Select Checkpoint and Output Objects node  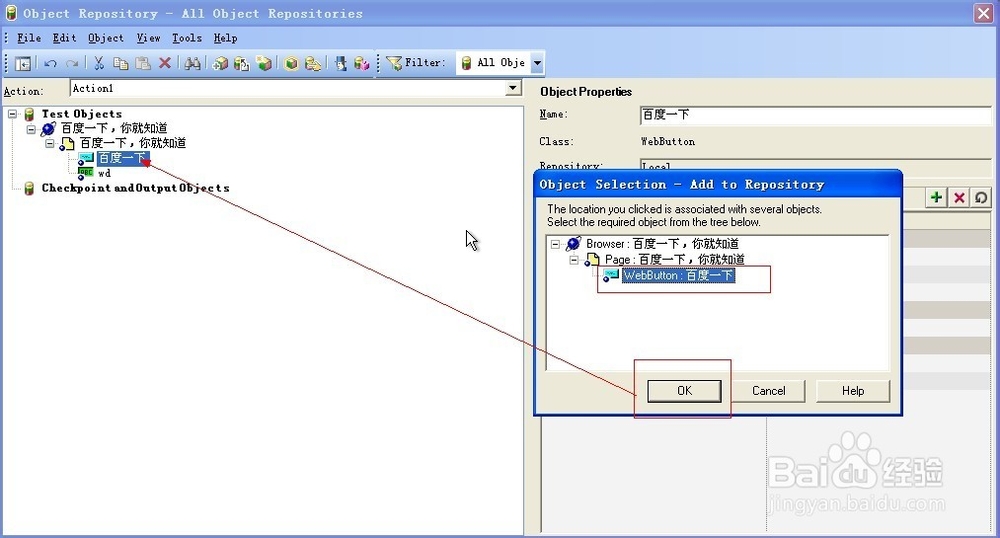135,188
